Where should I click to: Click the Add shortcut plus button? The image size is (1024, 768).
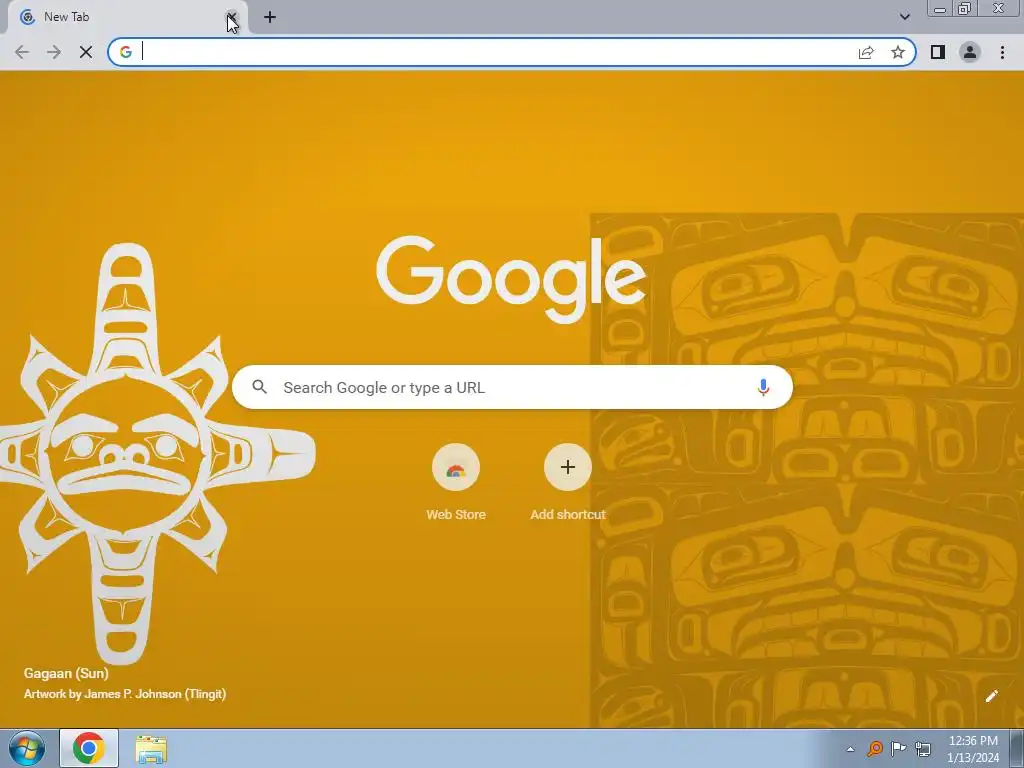568,467
